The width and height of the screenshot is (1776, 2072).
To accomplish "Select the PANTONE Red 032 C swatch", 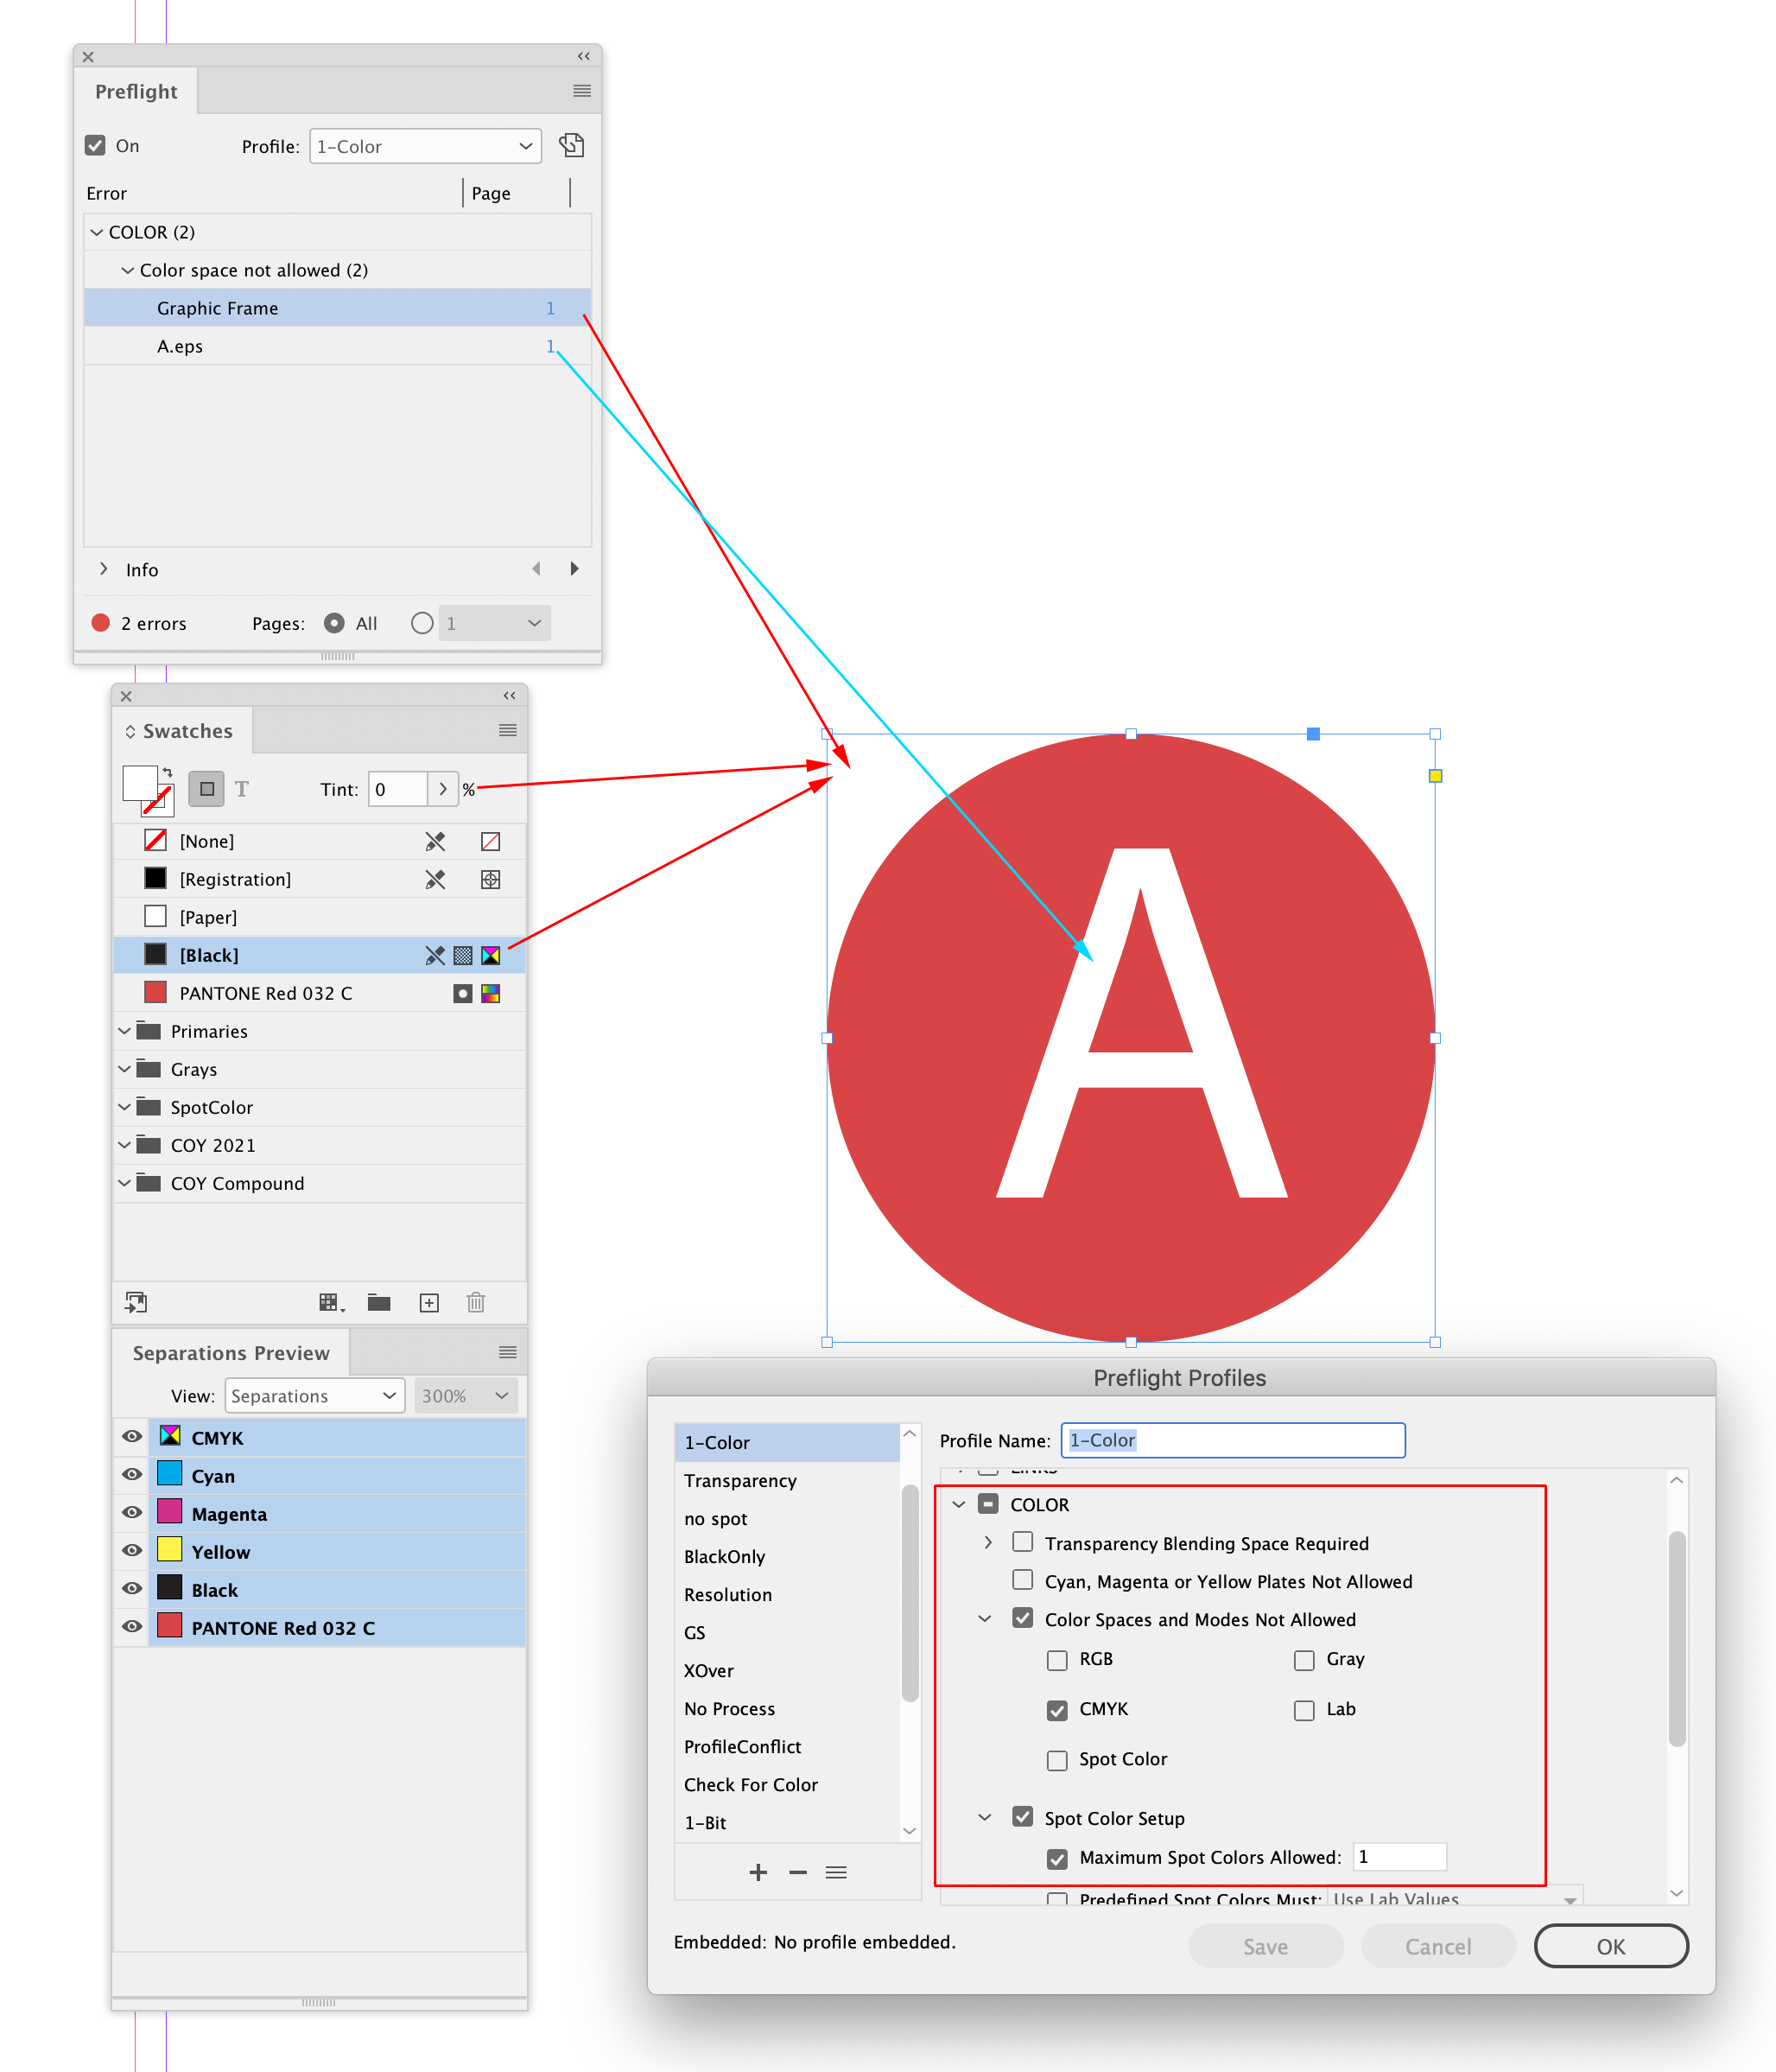I will click(265, 993).
